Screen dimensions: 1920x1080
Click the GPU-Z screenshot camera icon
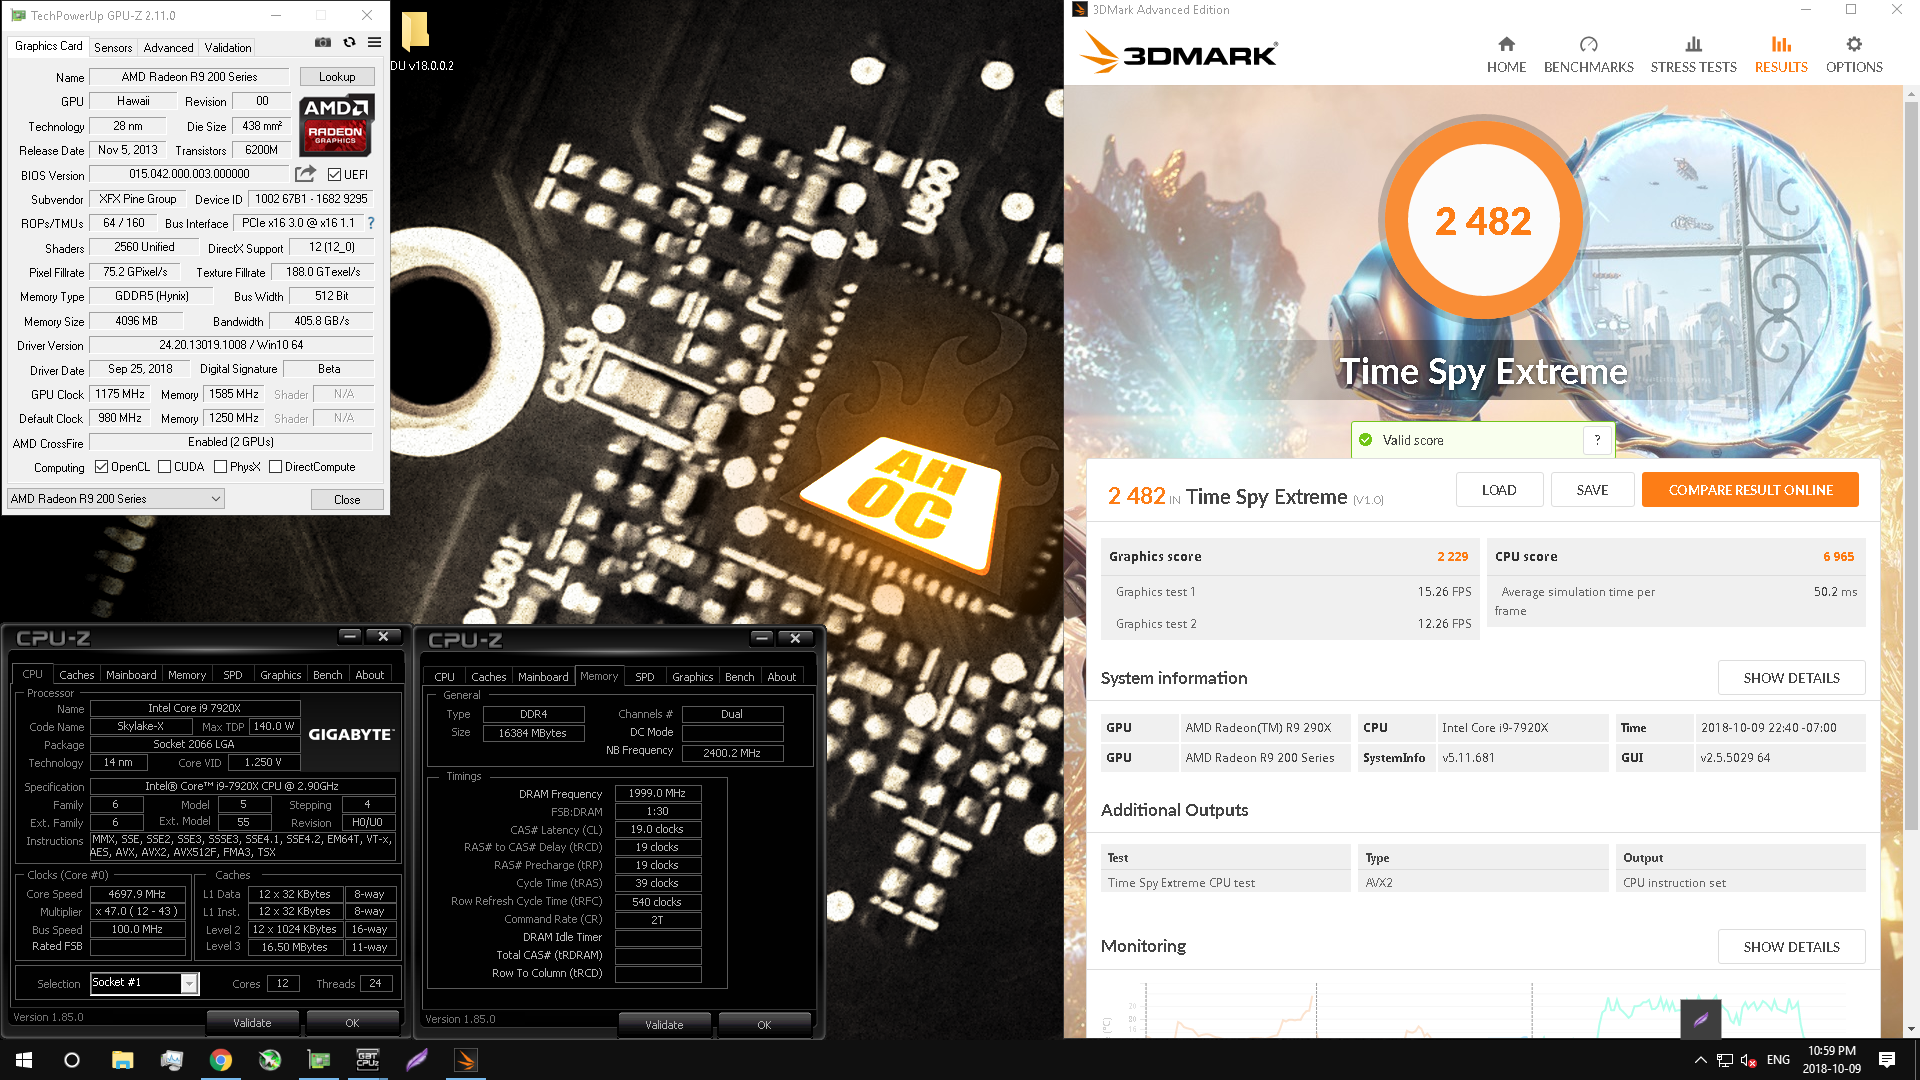(x=323, y=42)
